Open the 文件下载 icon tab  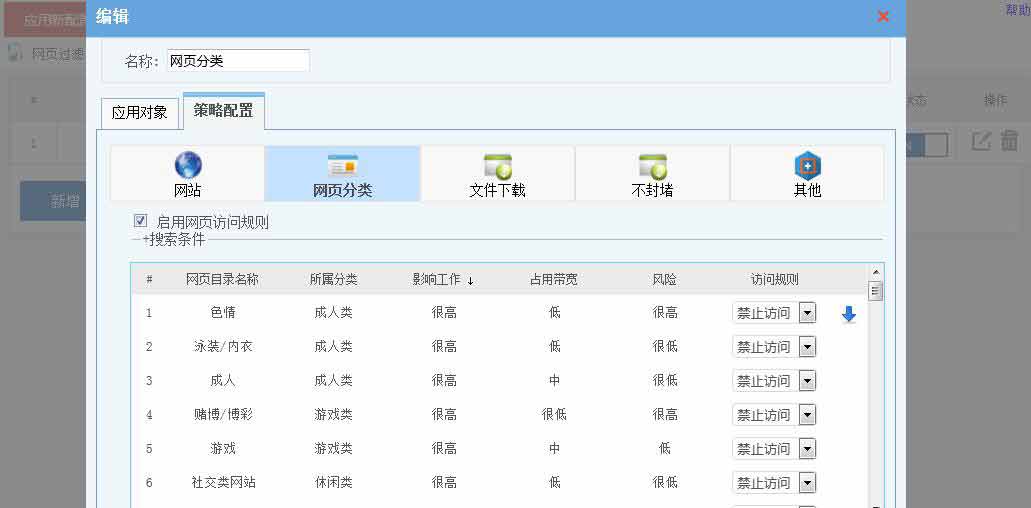tap(497, 166)
